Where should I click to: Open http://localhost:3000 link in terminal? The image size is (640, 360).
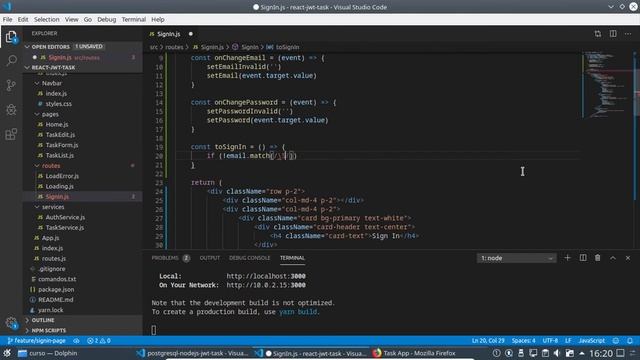[266, 276]
